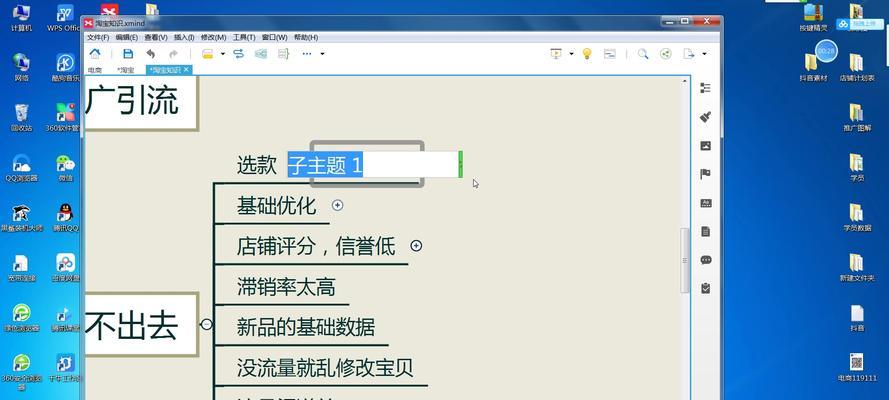Open 编辑(E) menu
889x400 pixels.
point(126,37)
